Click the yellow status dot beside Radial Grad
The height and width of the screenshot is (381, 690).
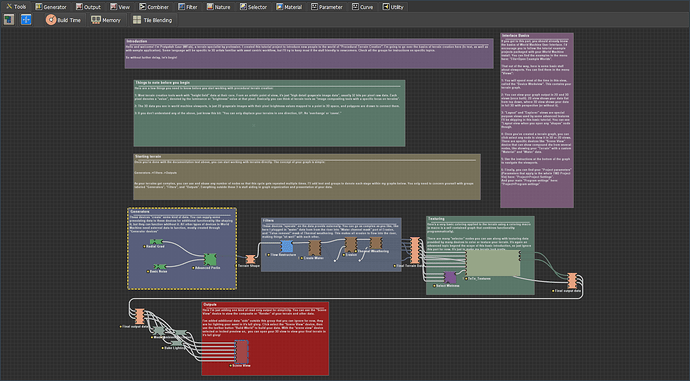tap(145, 246)
